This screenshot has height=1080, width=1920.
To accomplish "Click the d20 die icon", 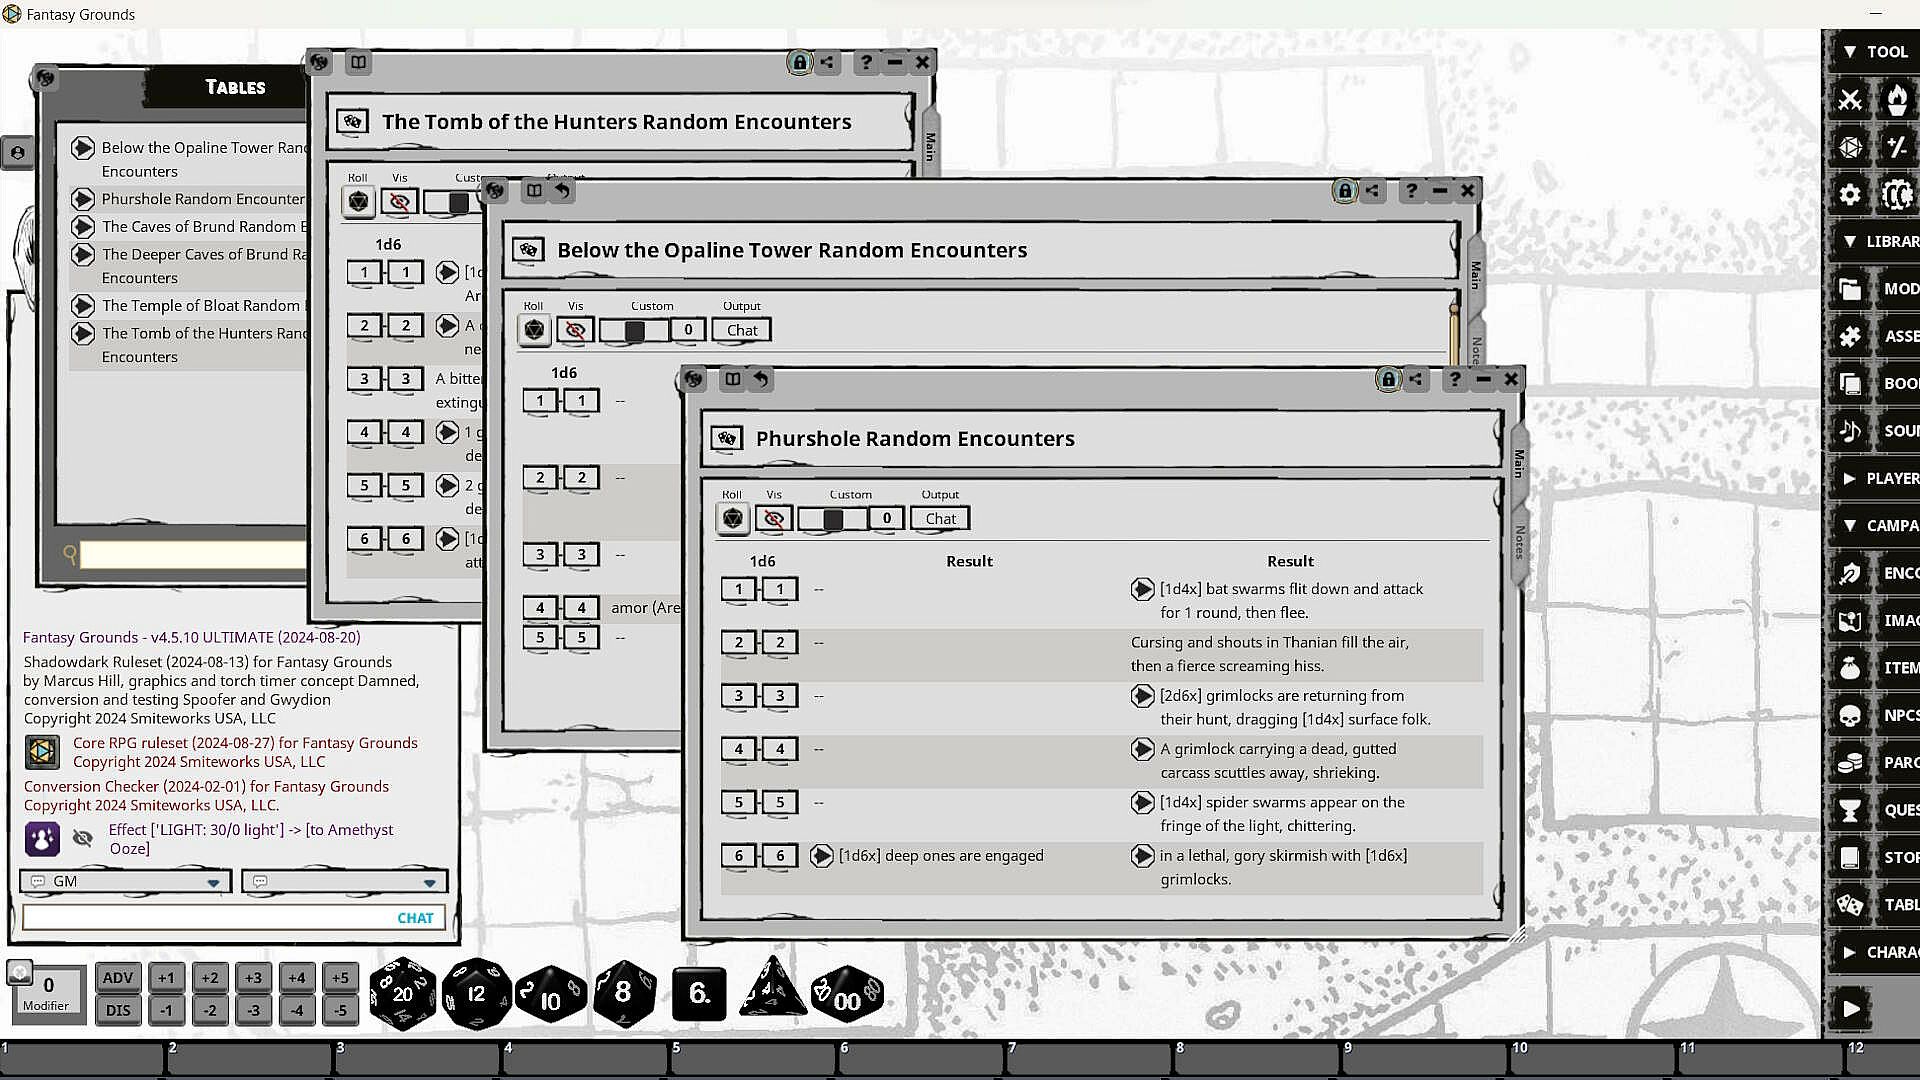I will (x=402, y=993).
